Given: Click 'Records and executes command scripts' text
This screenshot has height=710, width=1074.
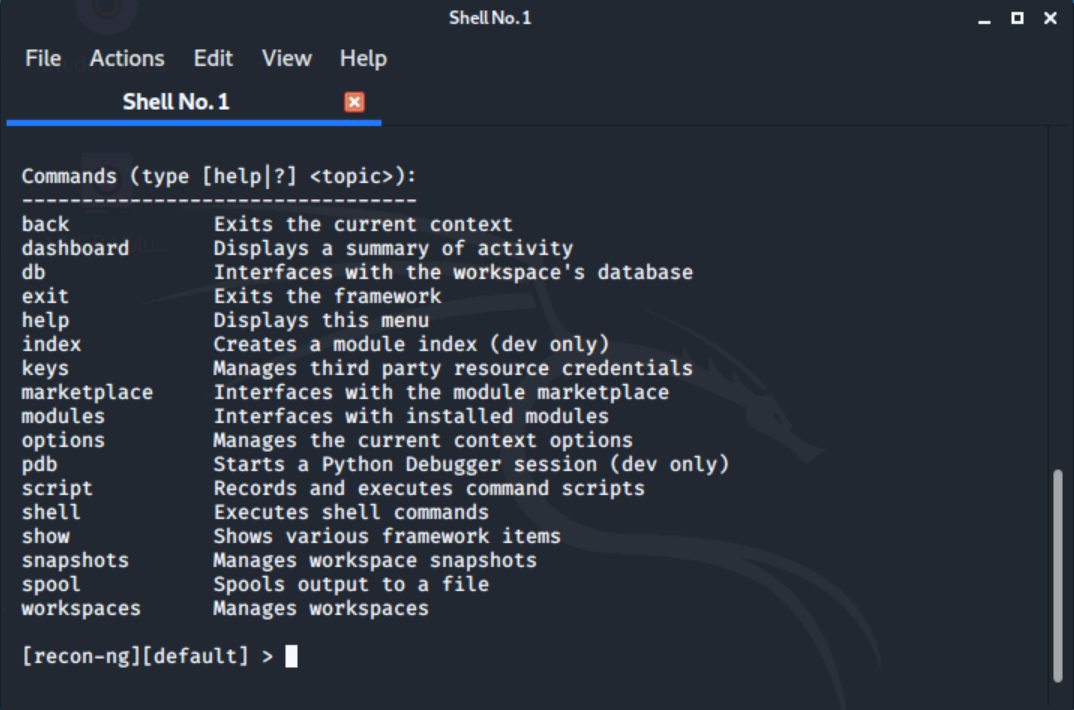Looking at the screenshot, I should pyautogui.click(x=429, y=488).
